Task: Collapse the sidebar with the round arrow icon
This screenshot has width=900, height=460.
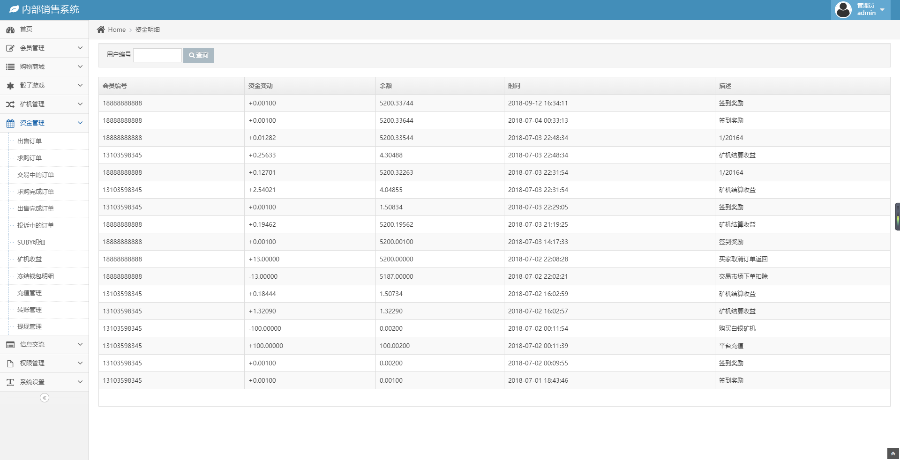Action: (x=44, y=398)
